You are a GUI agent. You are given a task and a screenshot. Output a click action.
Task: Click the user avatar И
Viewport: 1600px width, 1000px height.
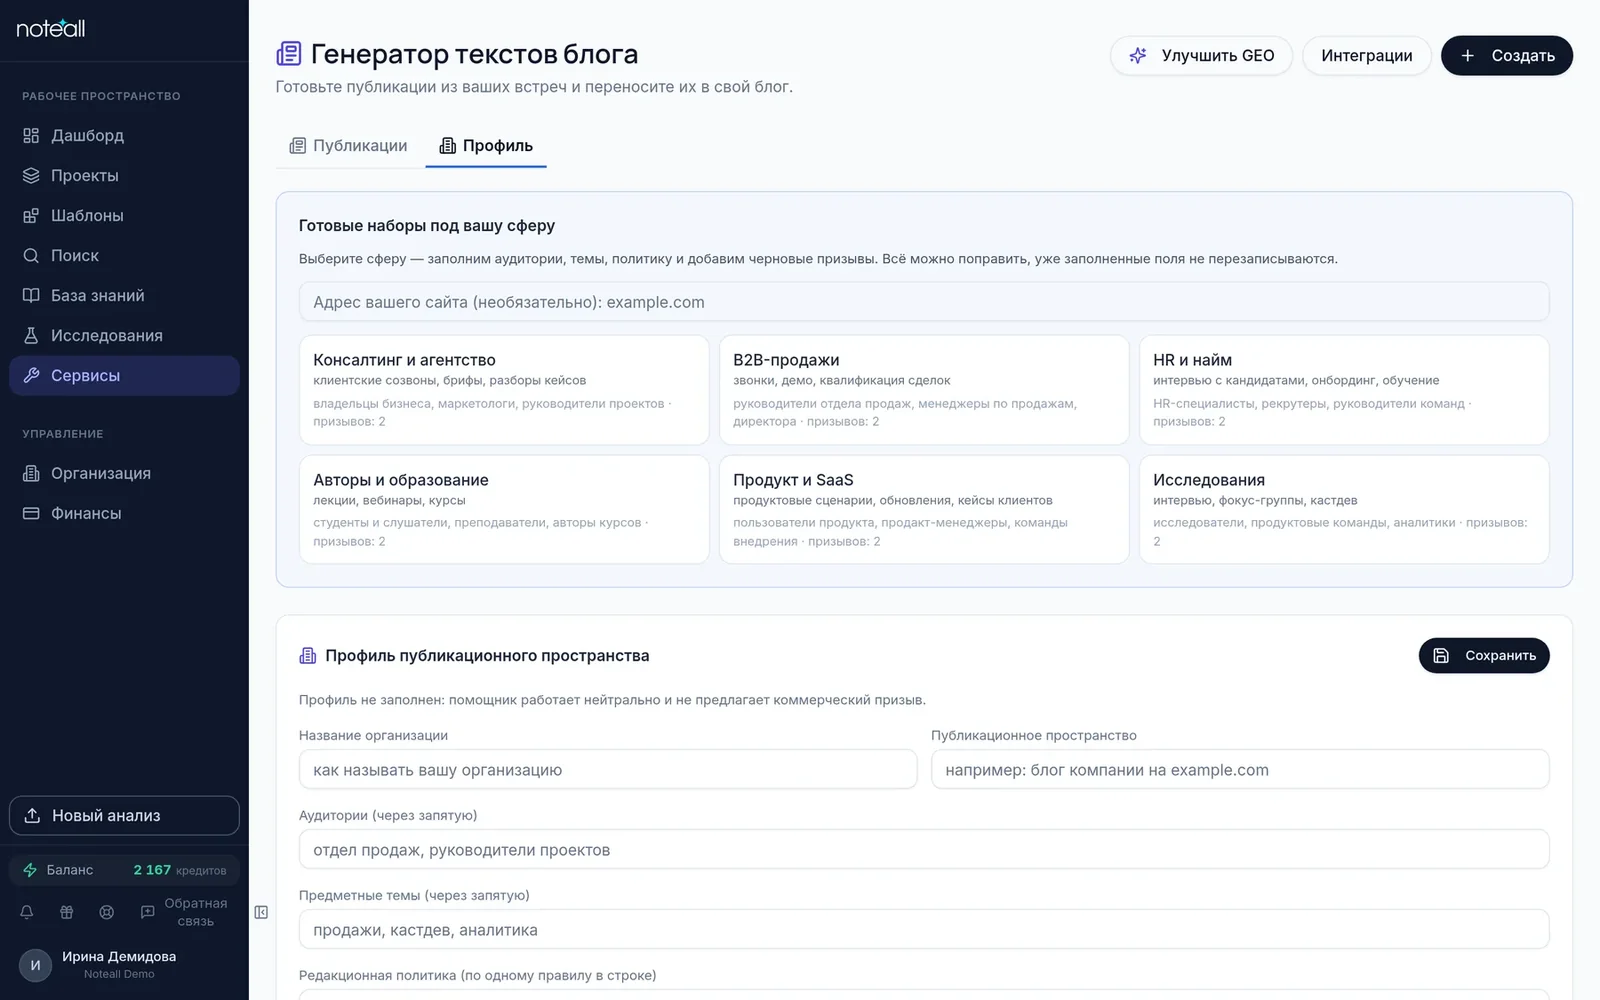coord(35,965)
